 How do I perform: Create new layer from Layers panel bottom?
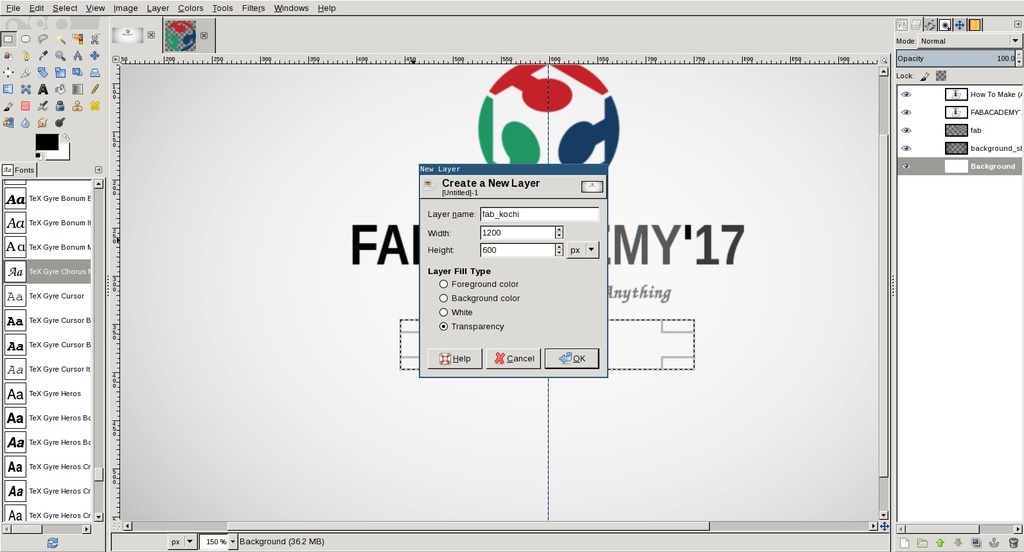(x=904, y=543)
